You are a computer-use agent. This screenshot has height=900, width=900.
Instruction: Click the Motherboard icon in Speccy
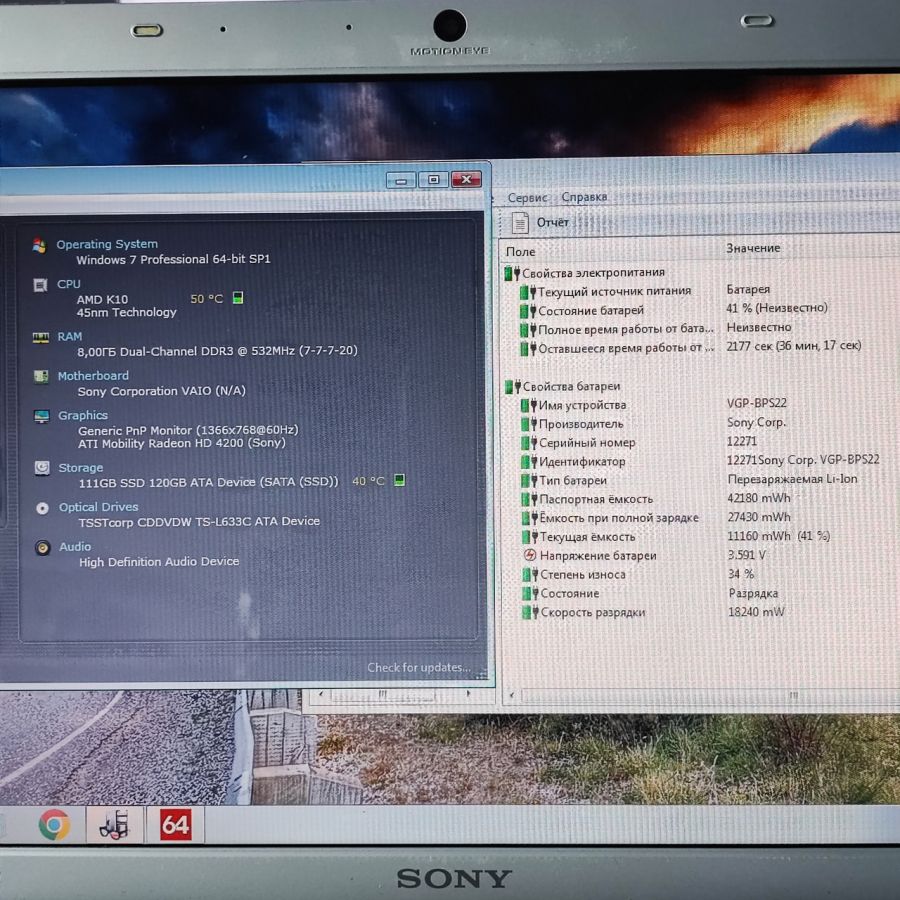(x=41, y=377)
